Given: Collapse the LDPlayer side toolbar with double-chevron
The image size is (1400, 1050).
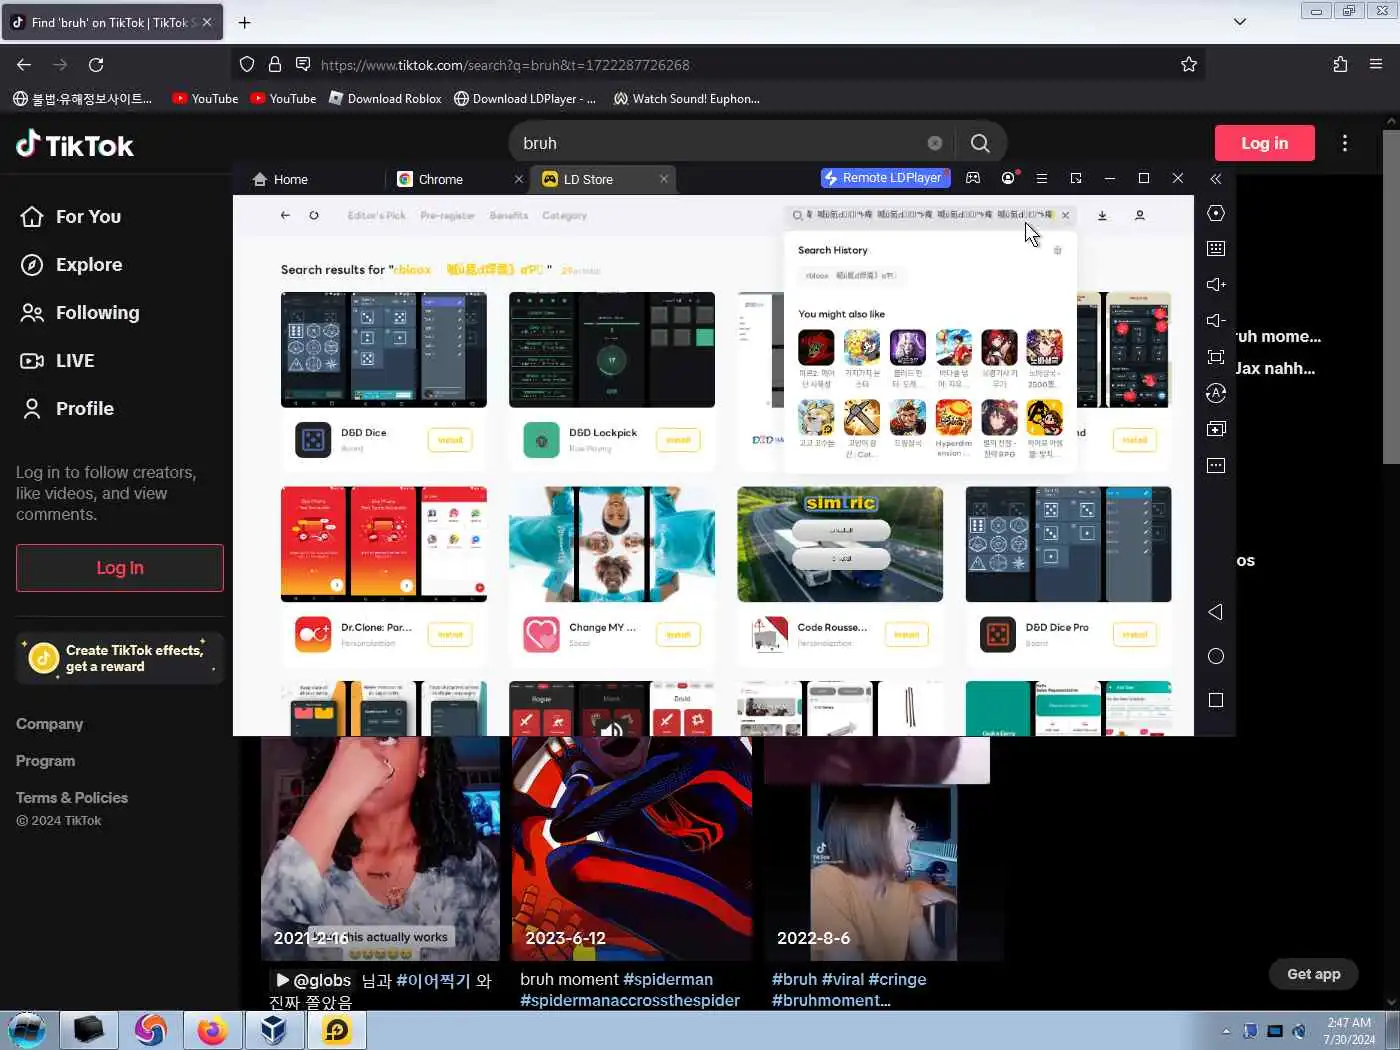Looking at the screenshot, I should 1216,179.
